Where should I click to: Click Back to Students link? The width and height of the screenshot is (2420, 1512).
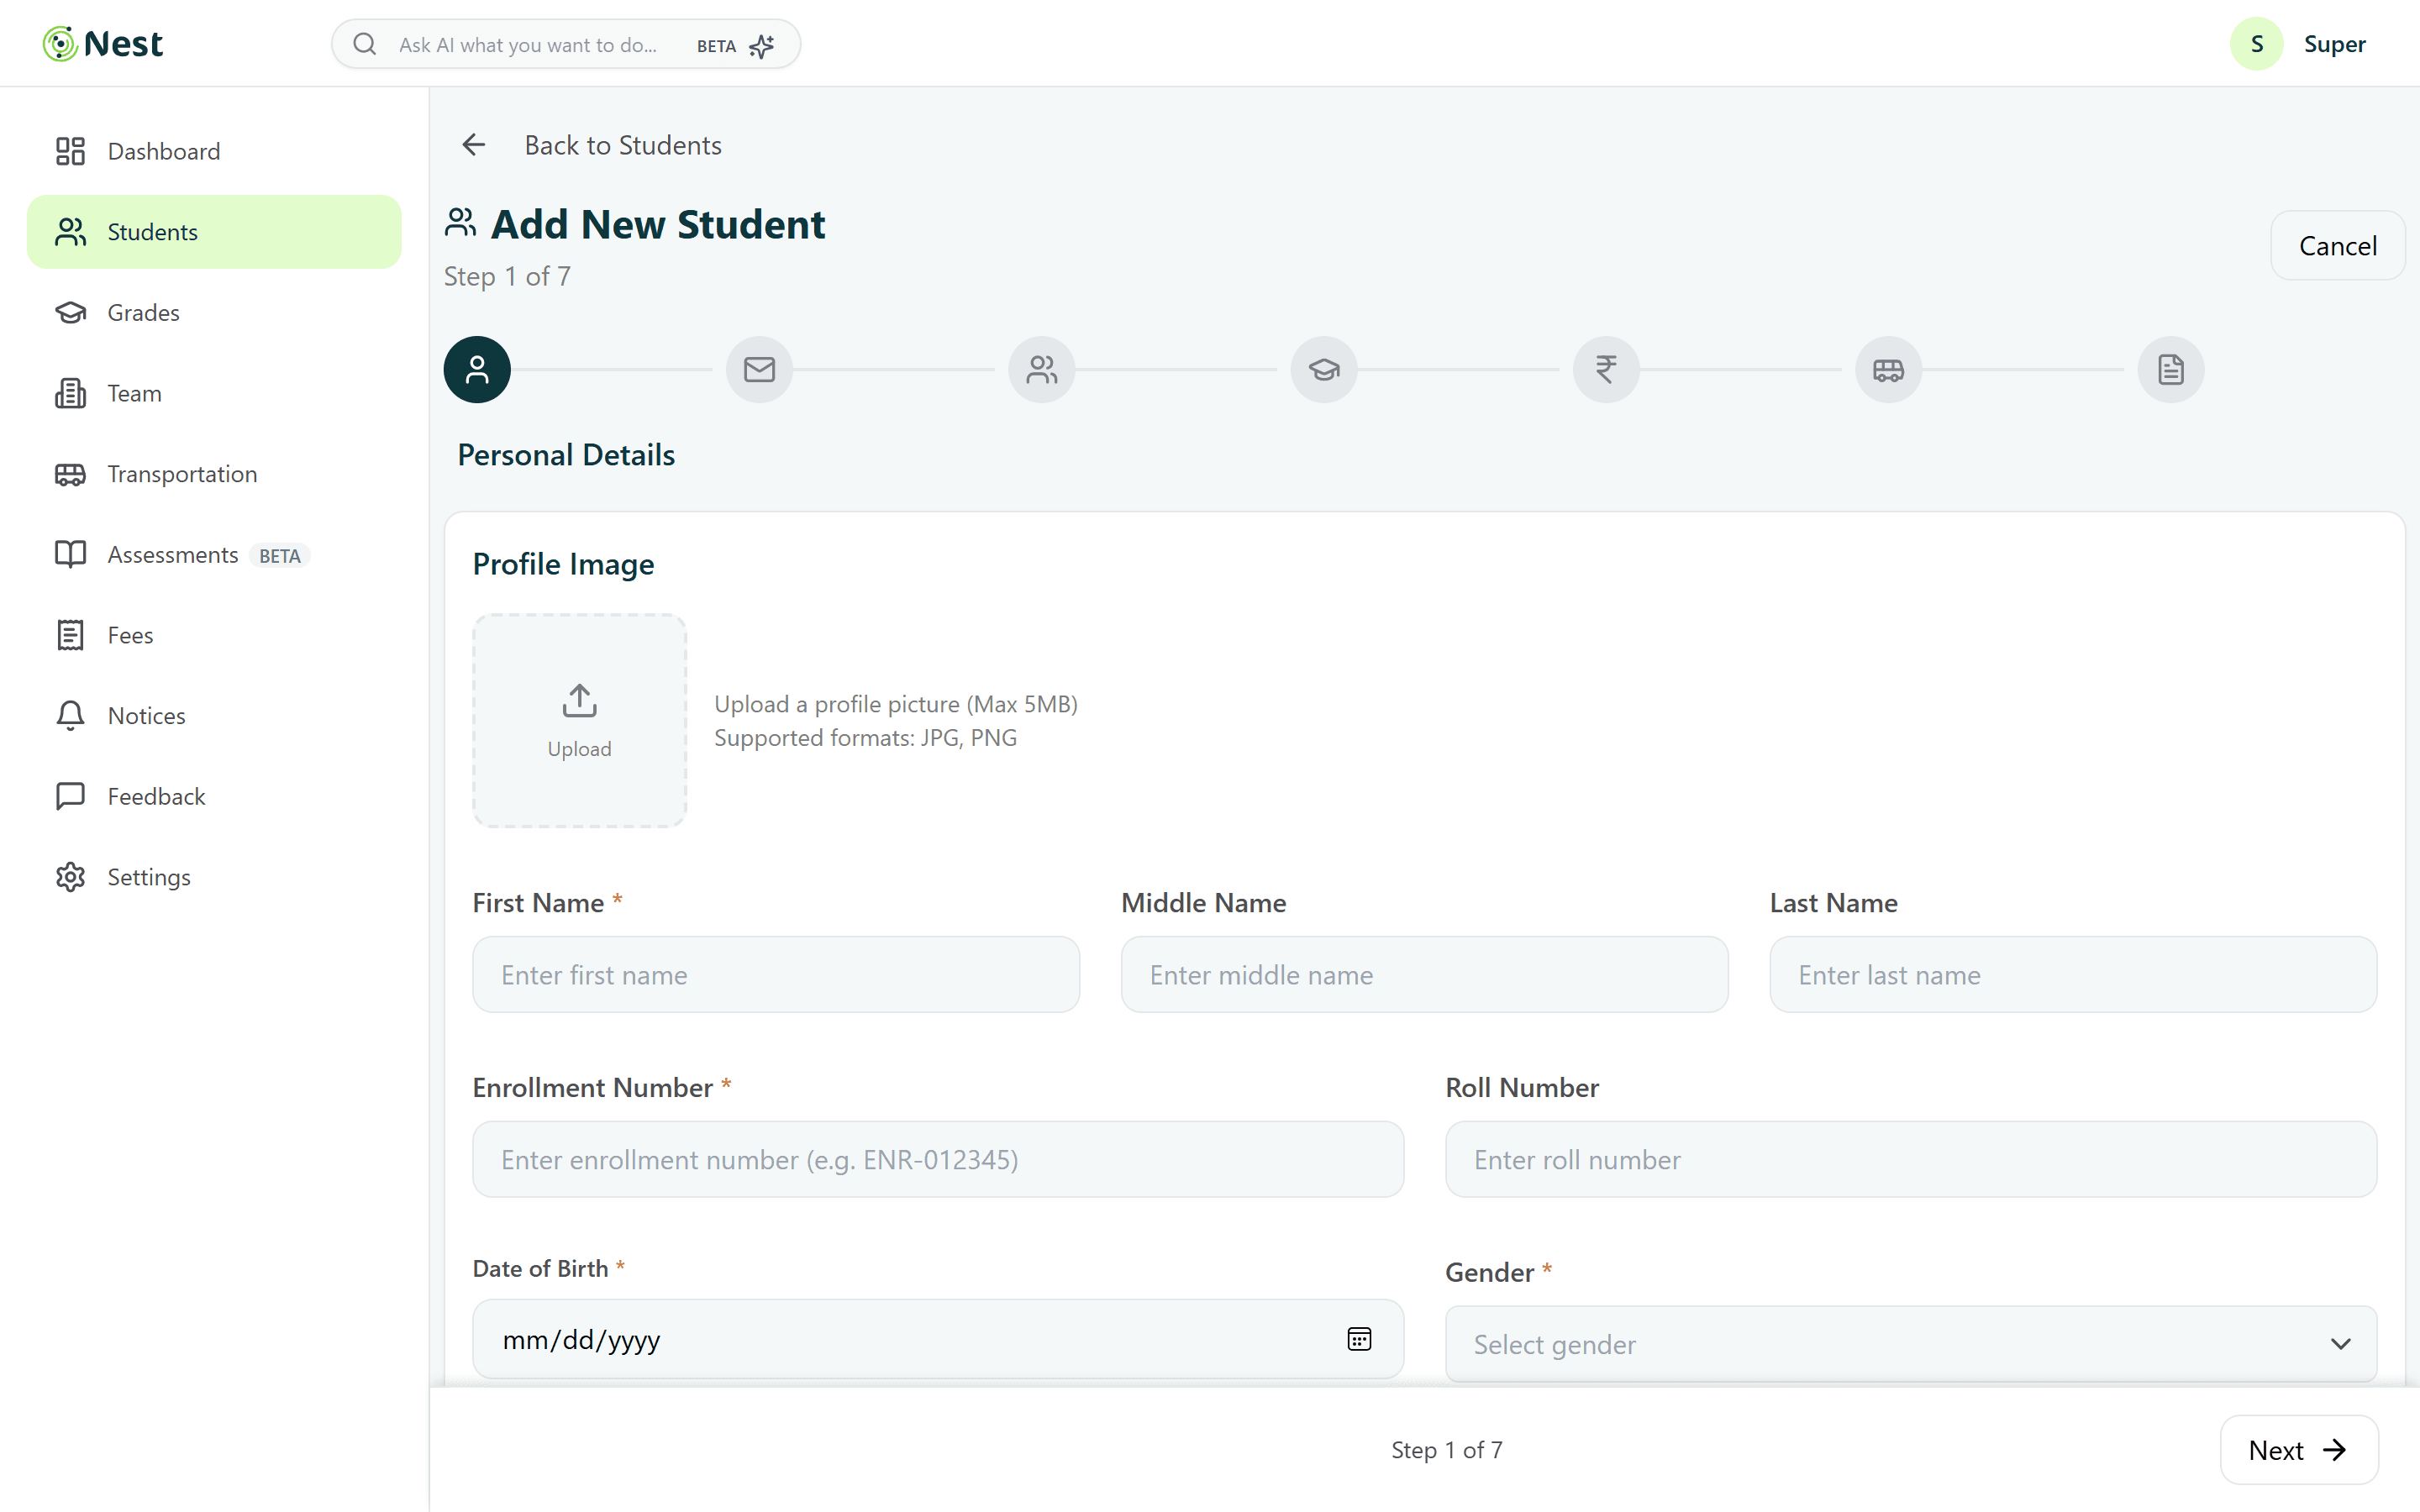pyautogui.click(x=623, y=145)
